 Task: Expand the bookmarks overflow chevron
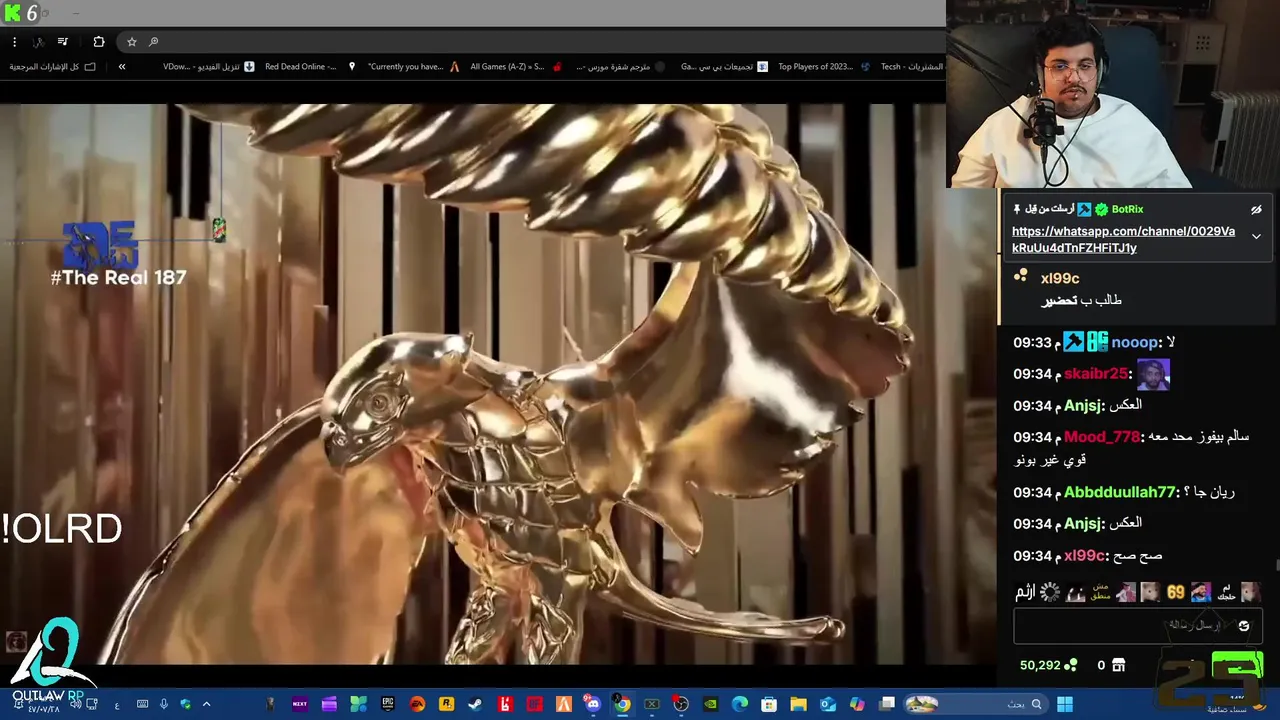[122, 67]
